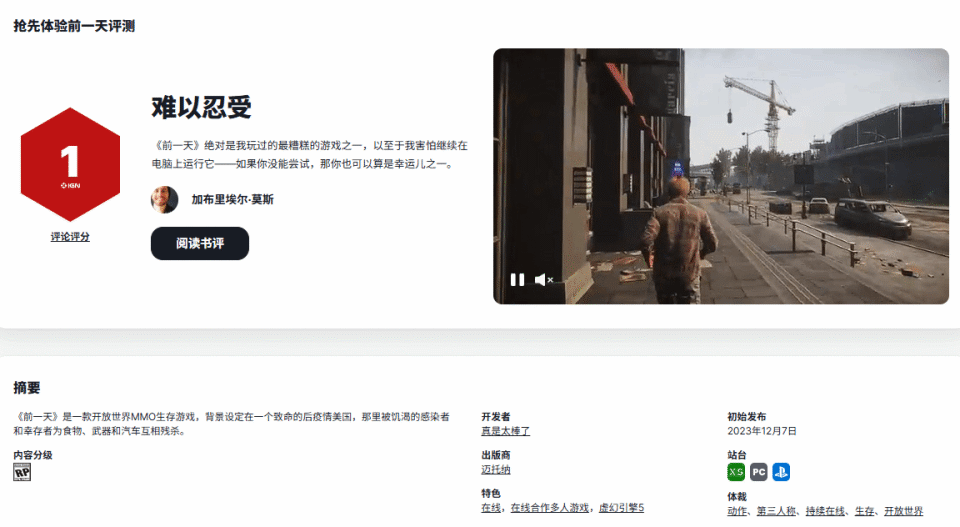Open the 在线合作多人游戏 feature link
This screenshot has width=960, height=527.
pyautogui.click(x=549, y=508)
